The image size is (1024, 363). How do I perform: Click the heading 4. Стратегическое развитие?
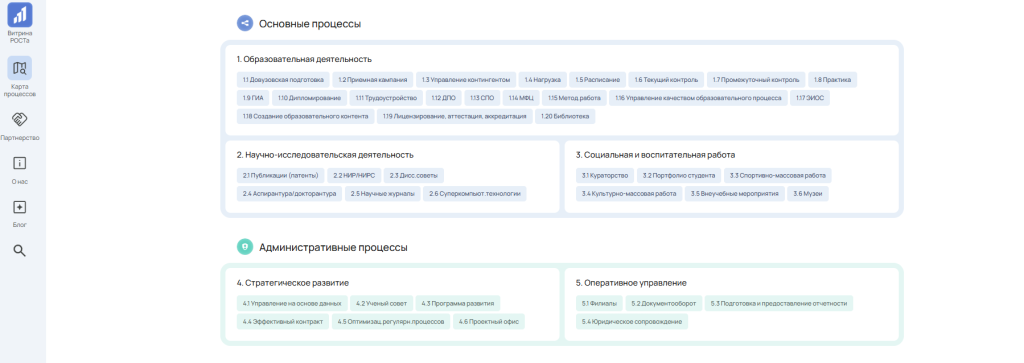tap(293, 283)
